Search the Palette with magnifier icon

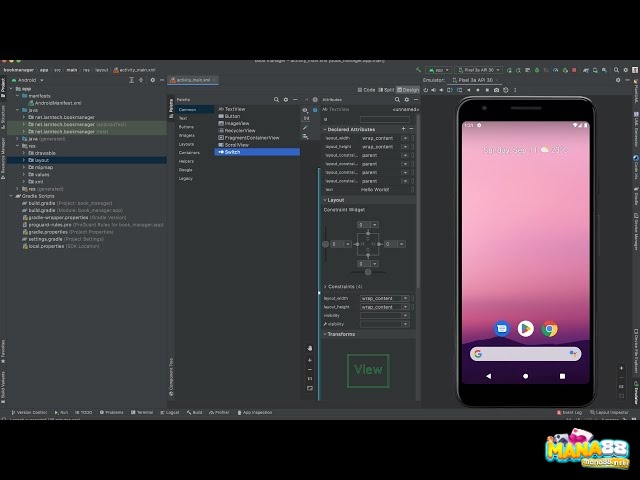[x=276, y=100]
